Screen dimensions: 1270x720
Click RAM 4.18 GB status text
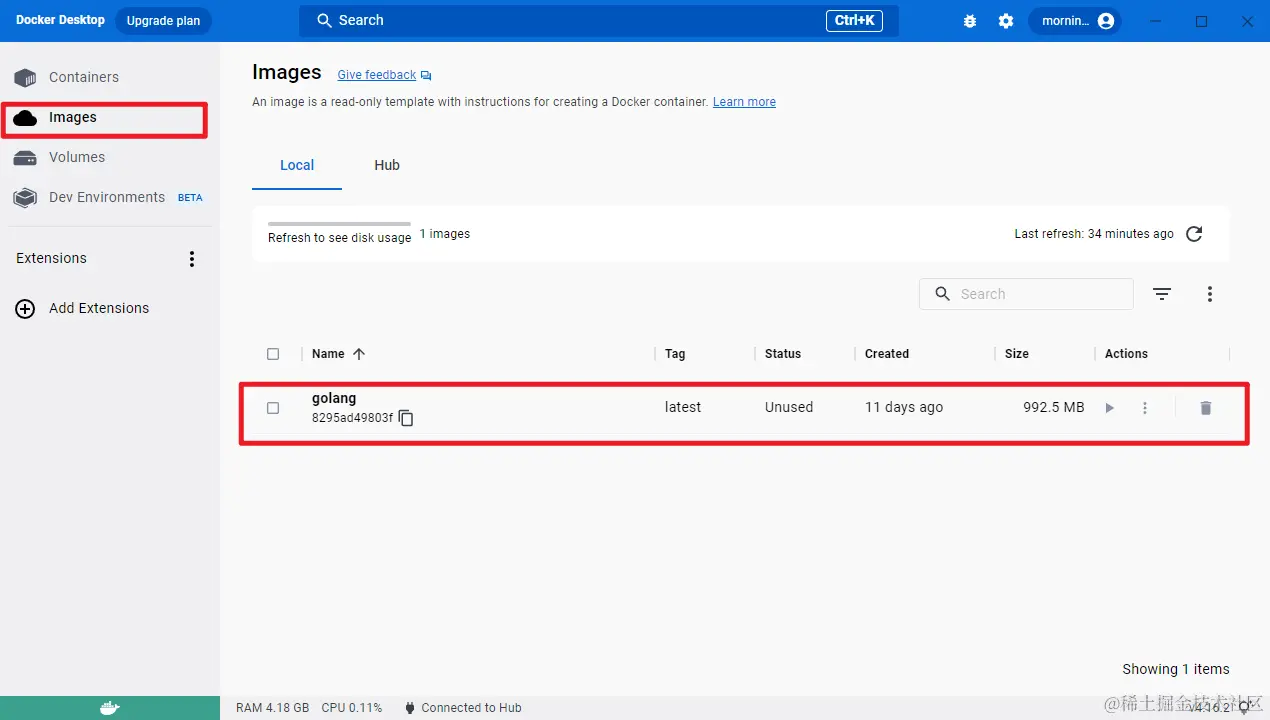(272, 708)
